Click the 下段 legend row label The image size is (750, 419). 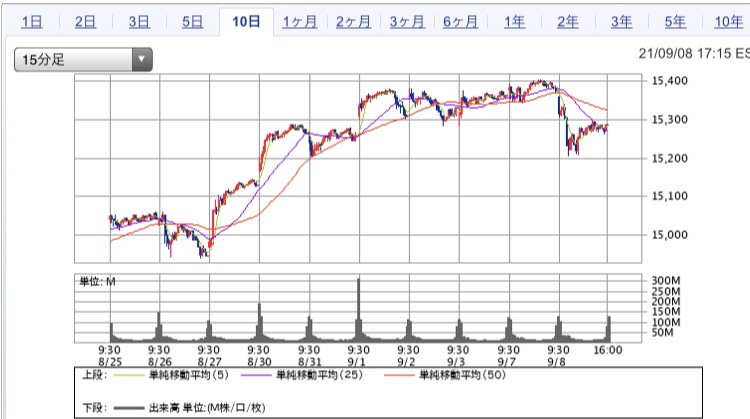pos(95,408)
